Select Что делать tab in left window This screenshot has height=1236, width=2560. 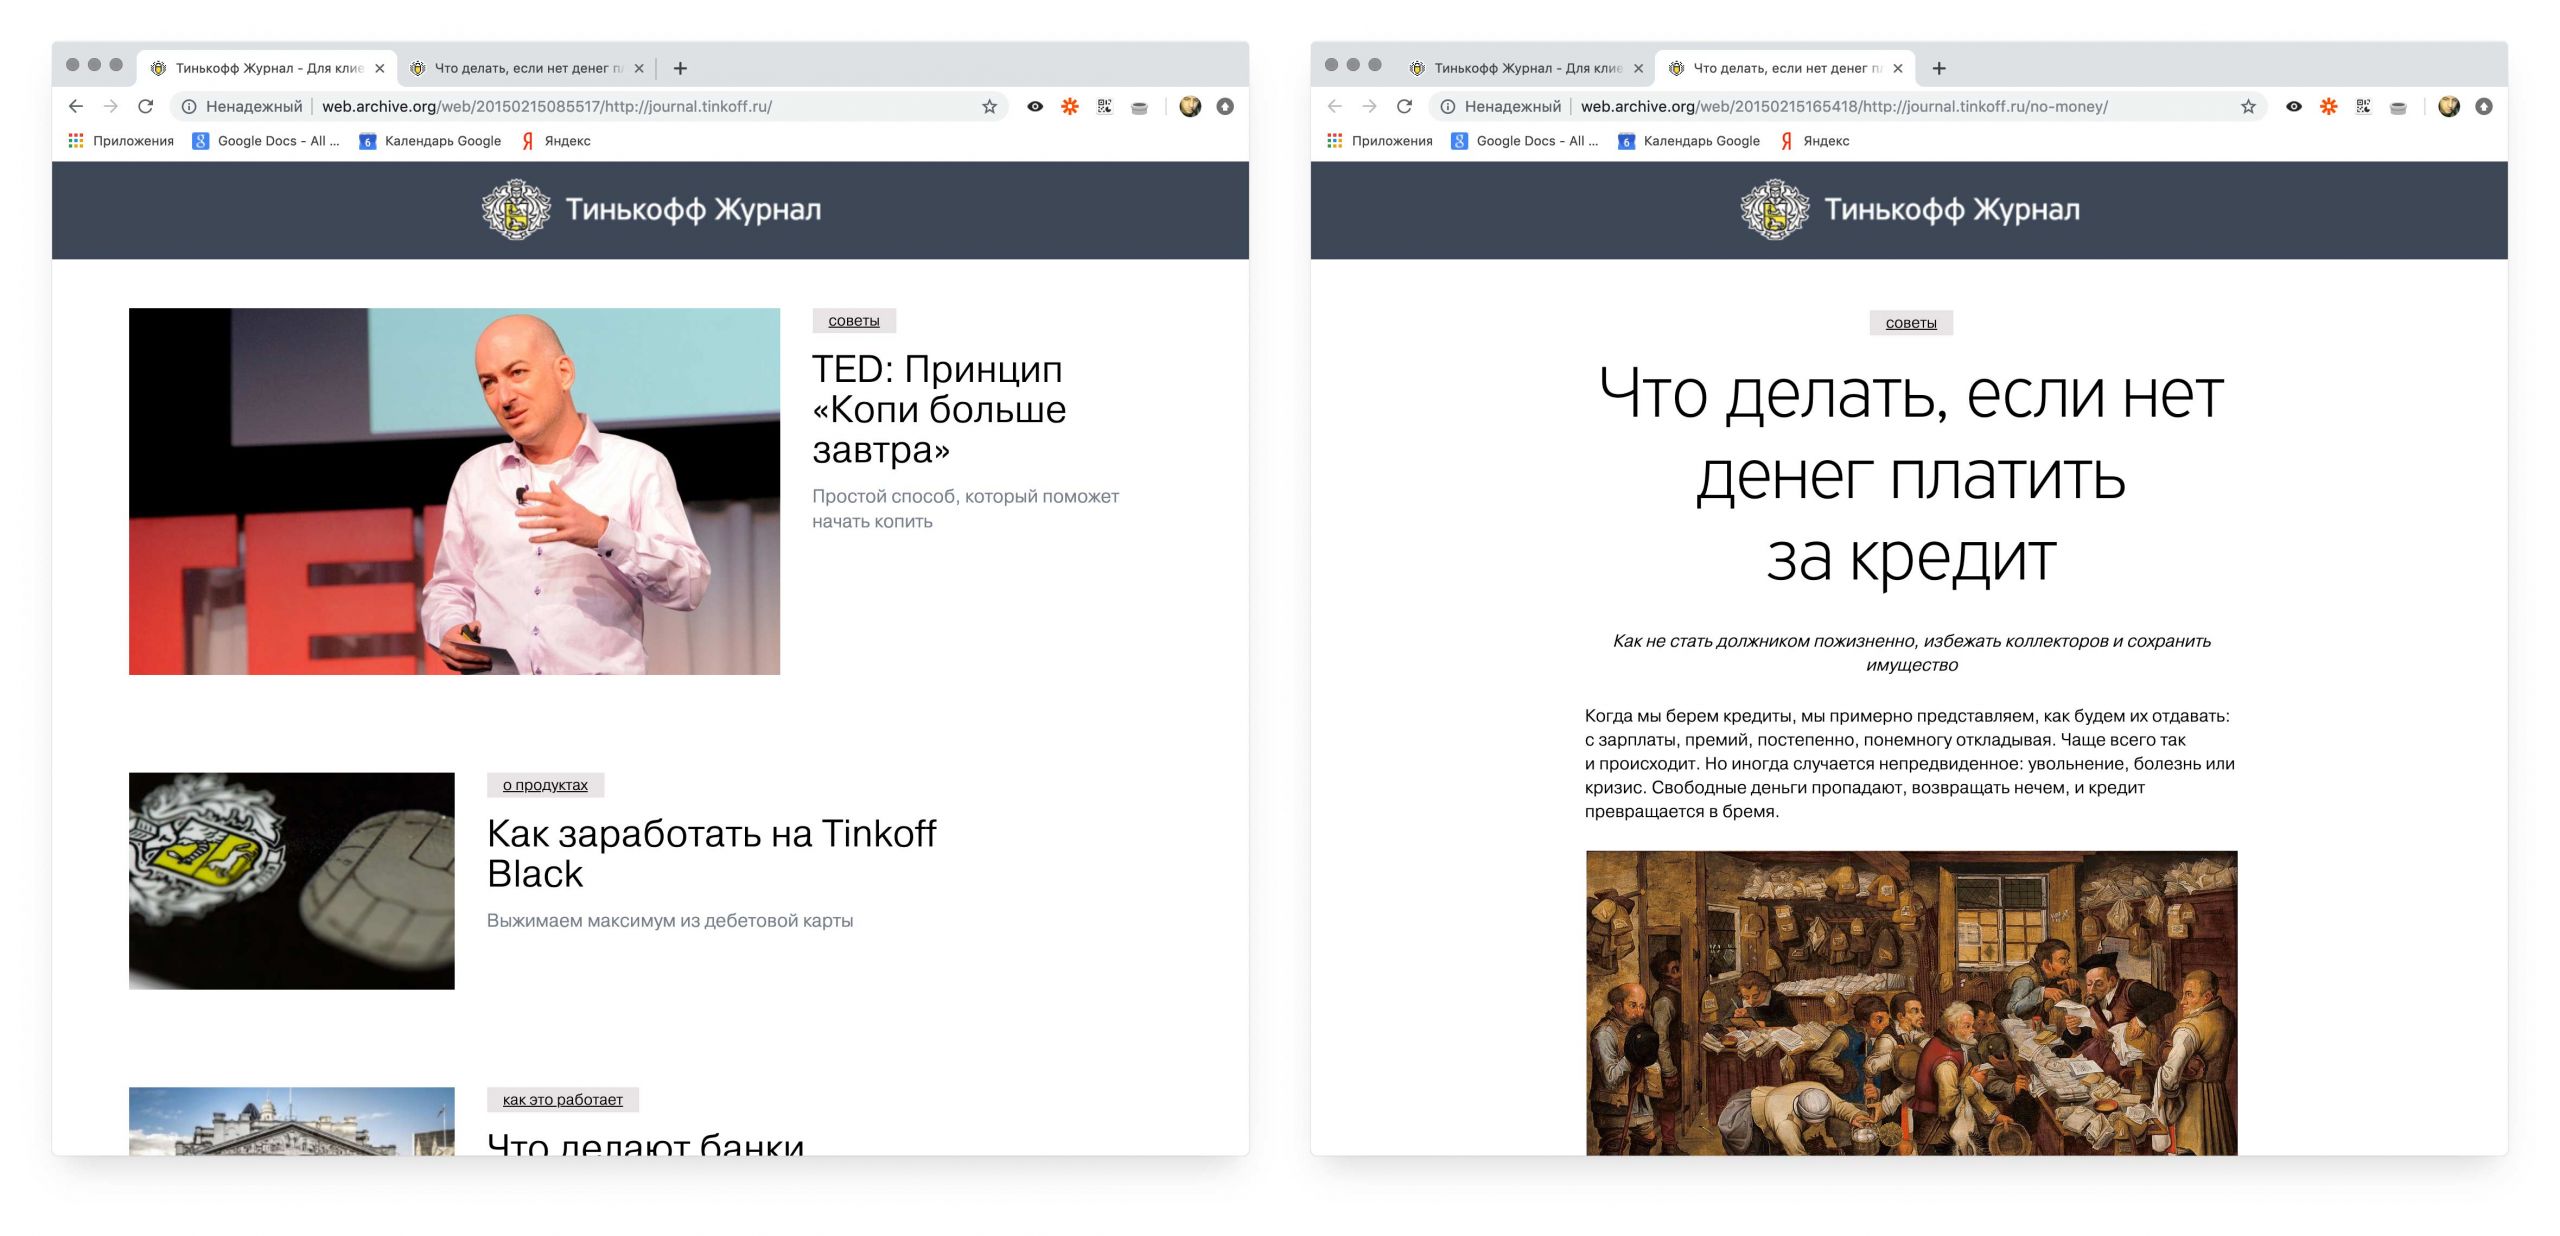526,68
